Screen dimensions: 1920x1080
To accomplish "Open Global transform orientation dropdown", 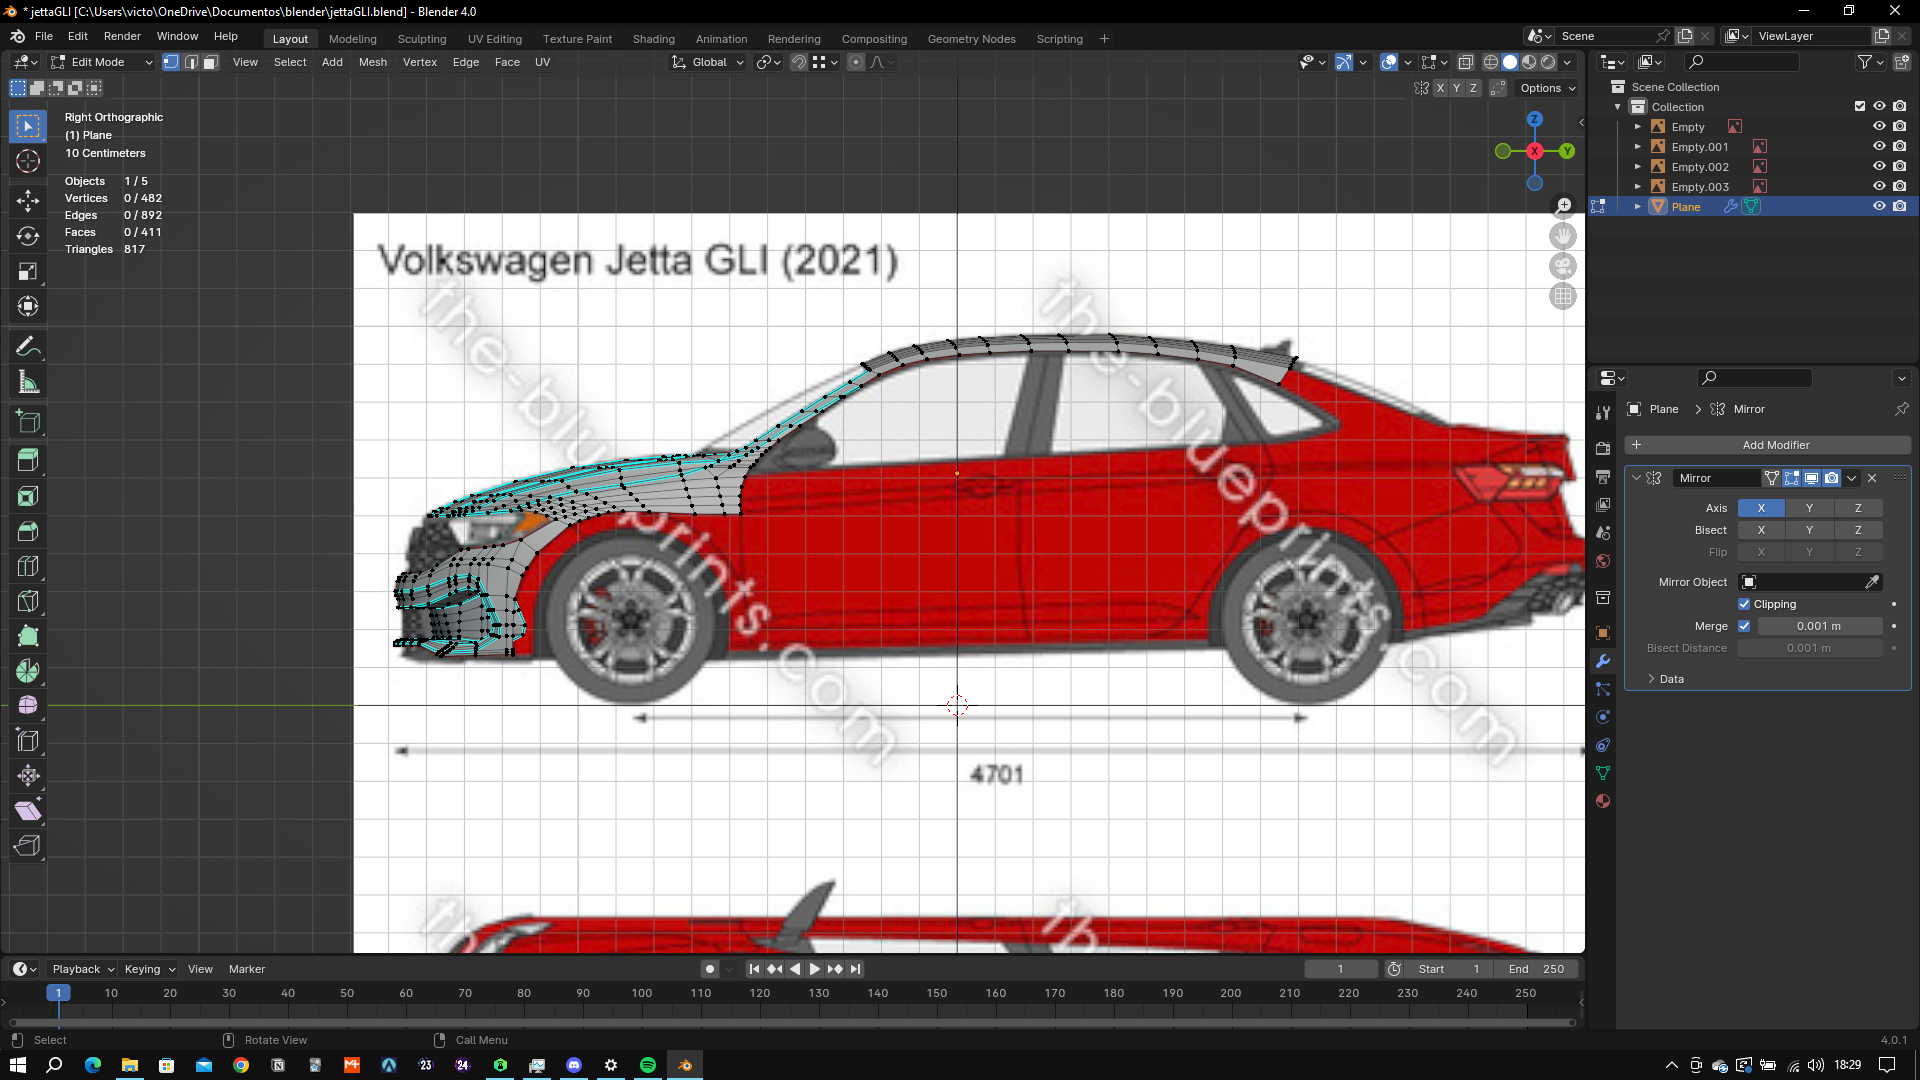I will pyautogui.click(x=708, y=62).
